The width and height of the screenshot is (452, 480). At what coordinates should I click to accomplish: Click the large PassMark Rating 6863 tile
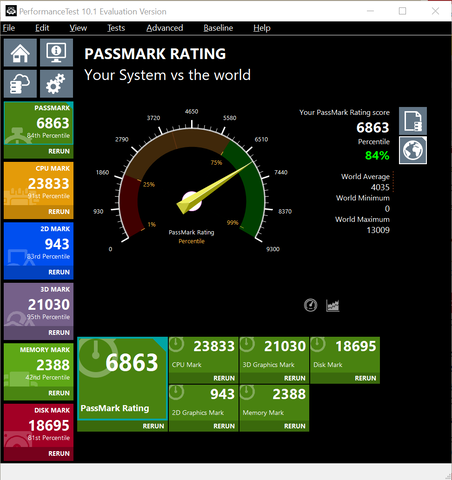click(122, 378)
